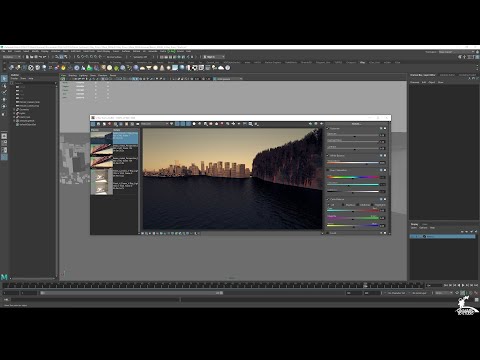Choose the Scale tool in Maya toolbox
This screenshot has width=480, height=360.
[4, 114]
